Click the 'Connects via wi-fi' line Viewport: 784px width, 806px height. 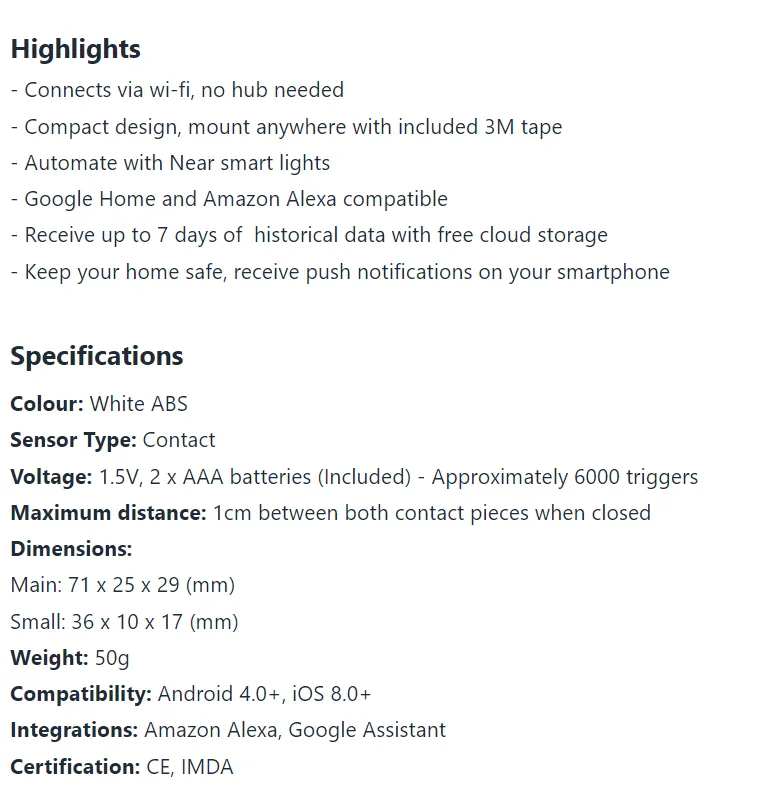point(177,90)
